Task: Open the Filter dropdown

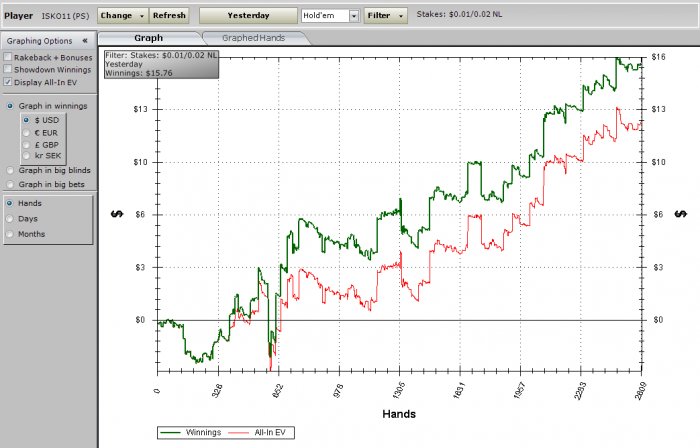Action: (386, 16)
